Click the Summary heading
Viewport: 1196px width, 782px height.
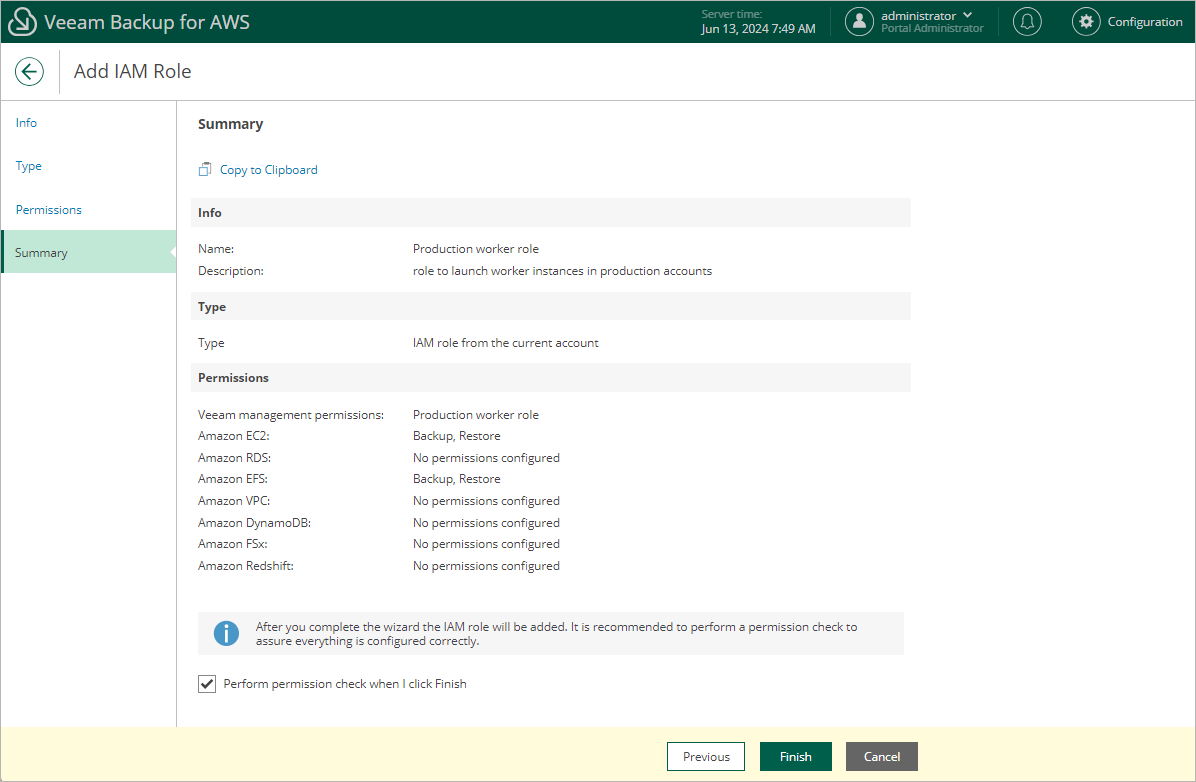[x=230, y=124]
